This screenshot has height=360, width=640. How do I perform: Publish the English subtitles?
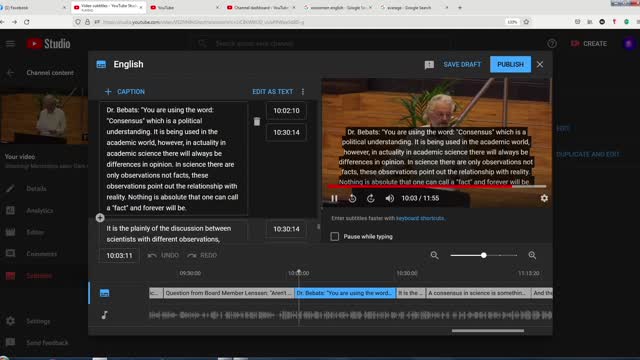point(510,64)
